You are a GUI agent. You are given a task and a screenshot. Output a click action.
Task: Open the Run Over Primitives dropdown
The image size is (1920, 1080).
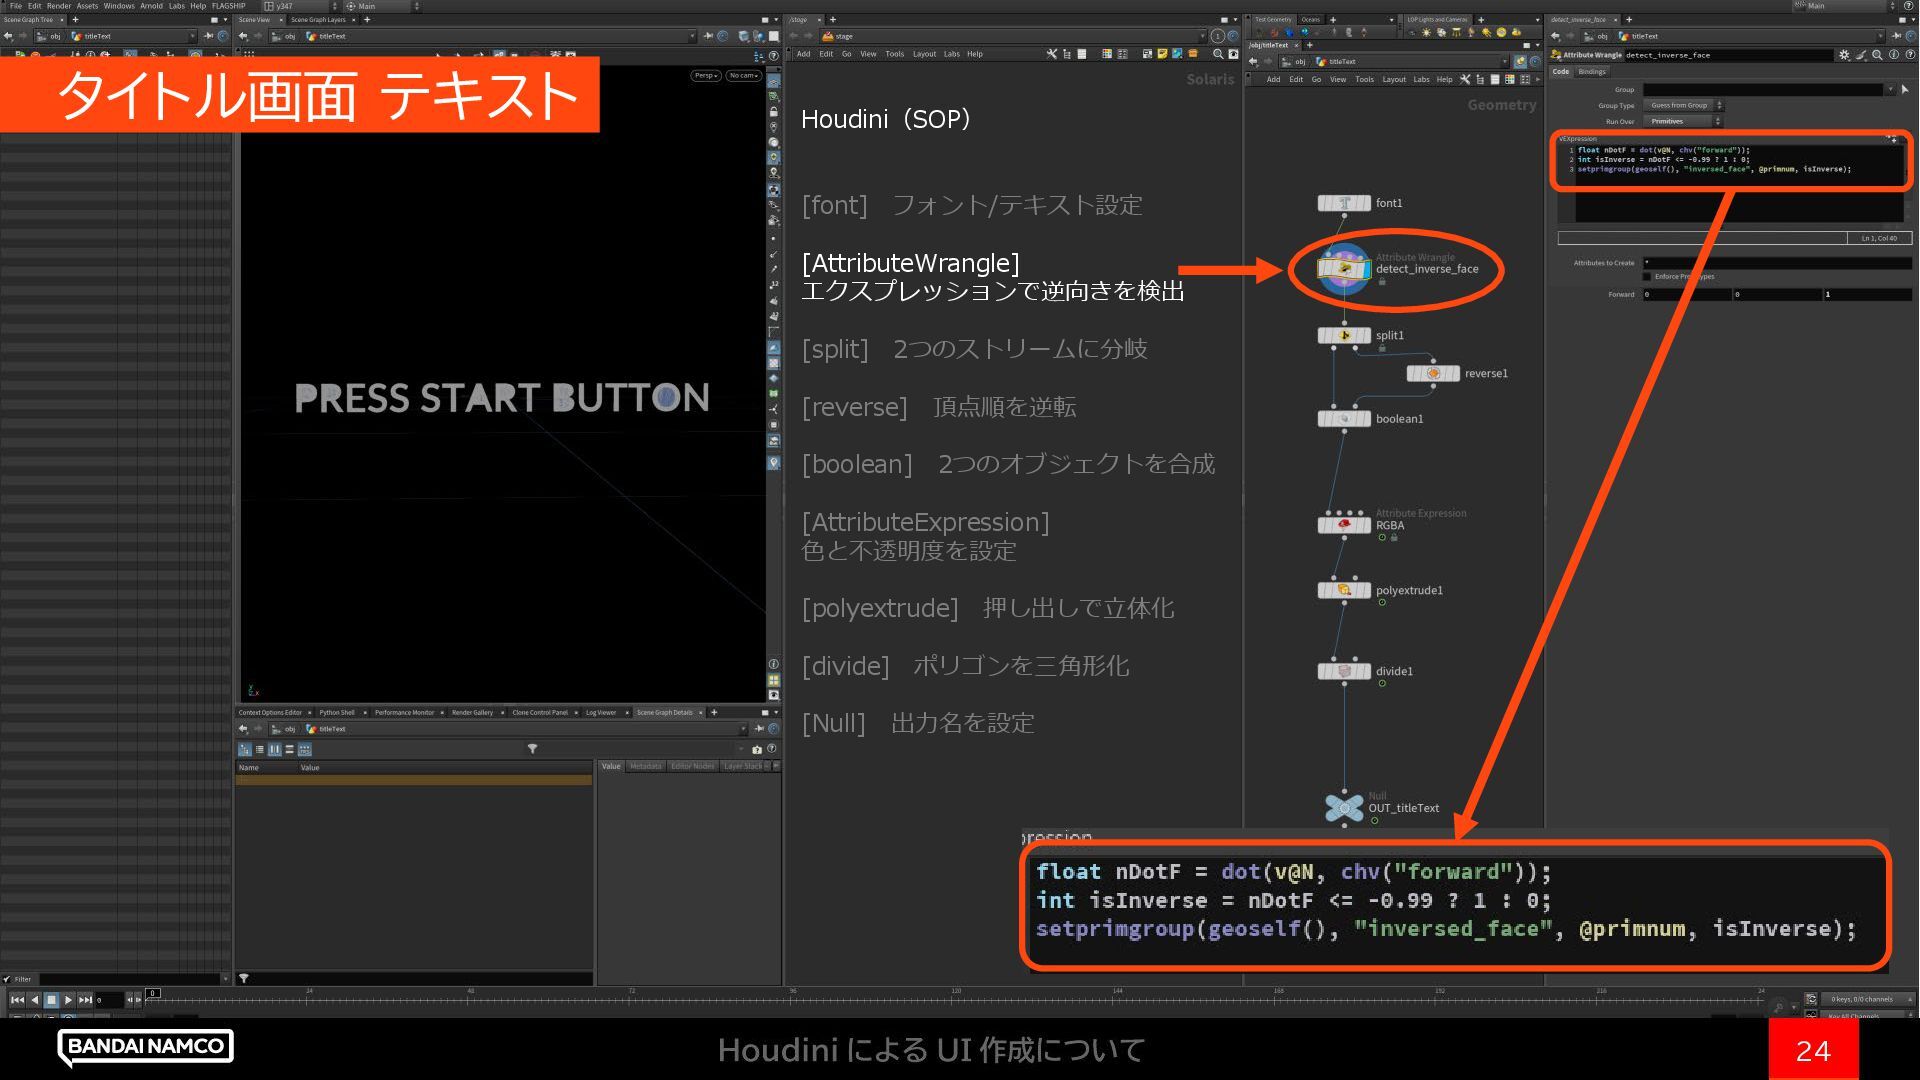click(x=1684, y=121)
